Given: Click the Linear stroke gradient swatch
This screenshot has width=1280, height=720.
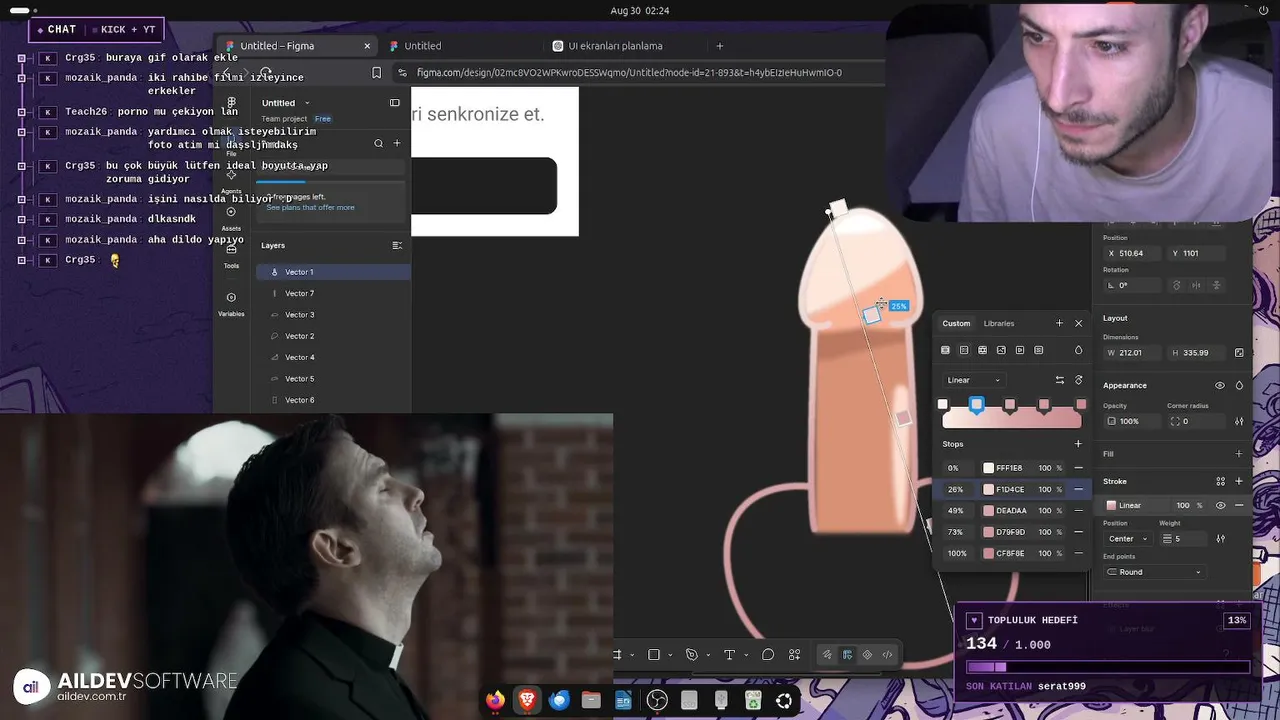Looking at the screenshot, I should (x=1111, y=506).
